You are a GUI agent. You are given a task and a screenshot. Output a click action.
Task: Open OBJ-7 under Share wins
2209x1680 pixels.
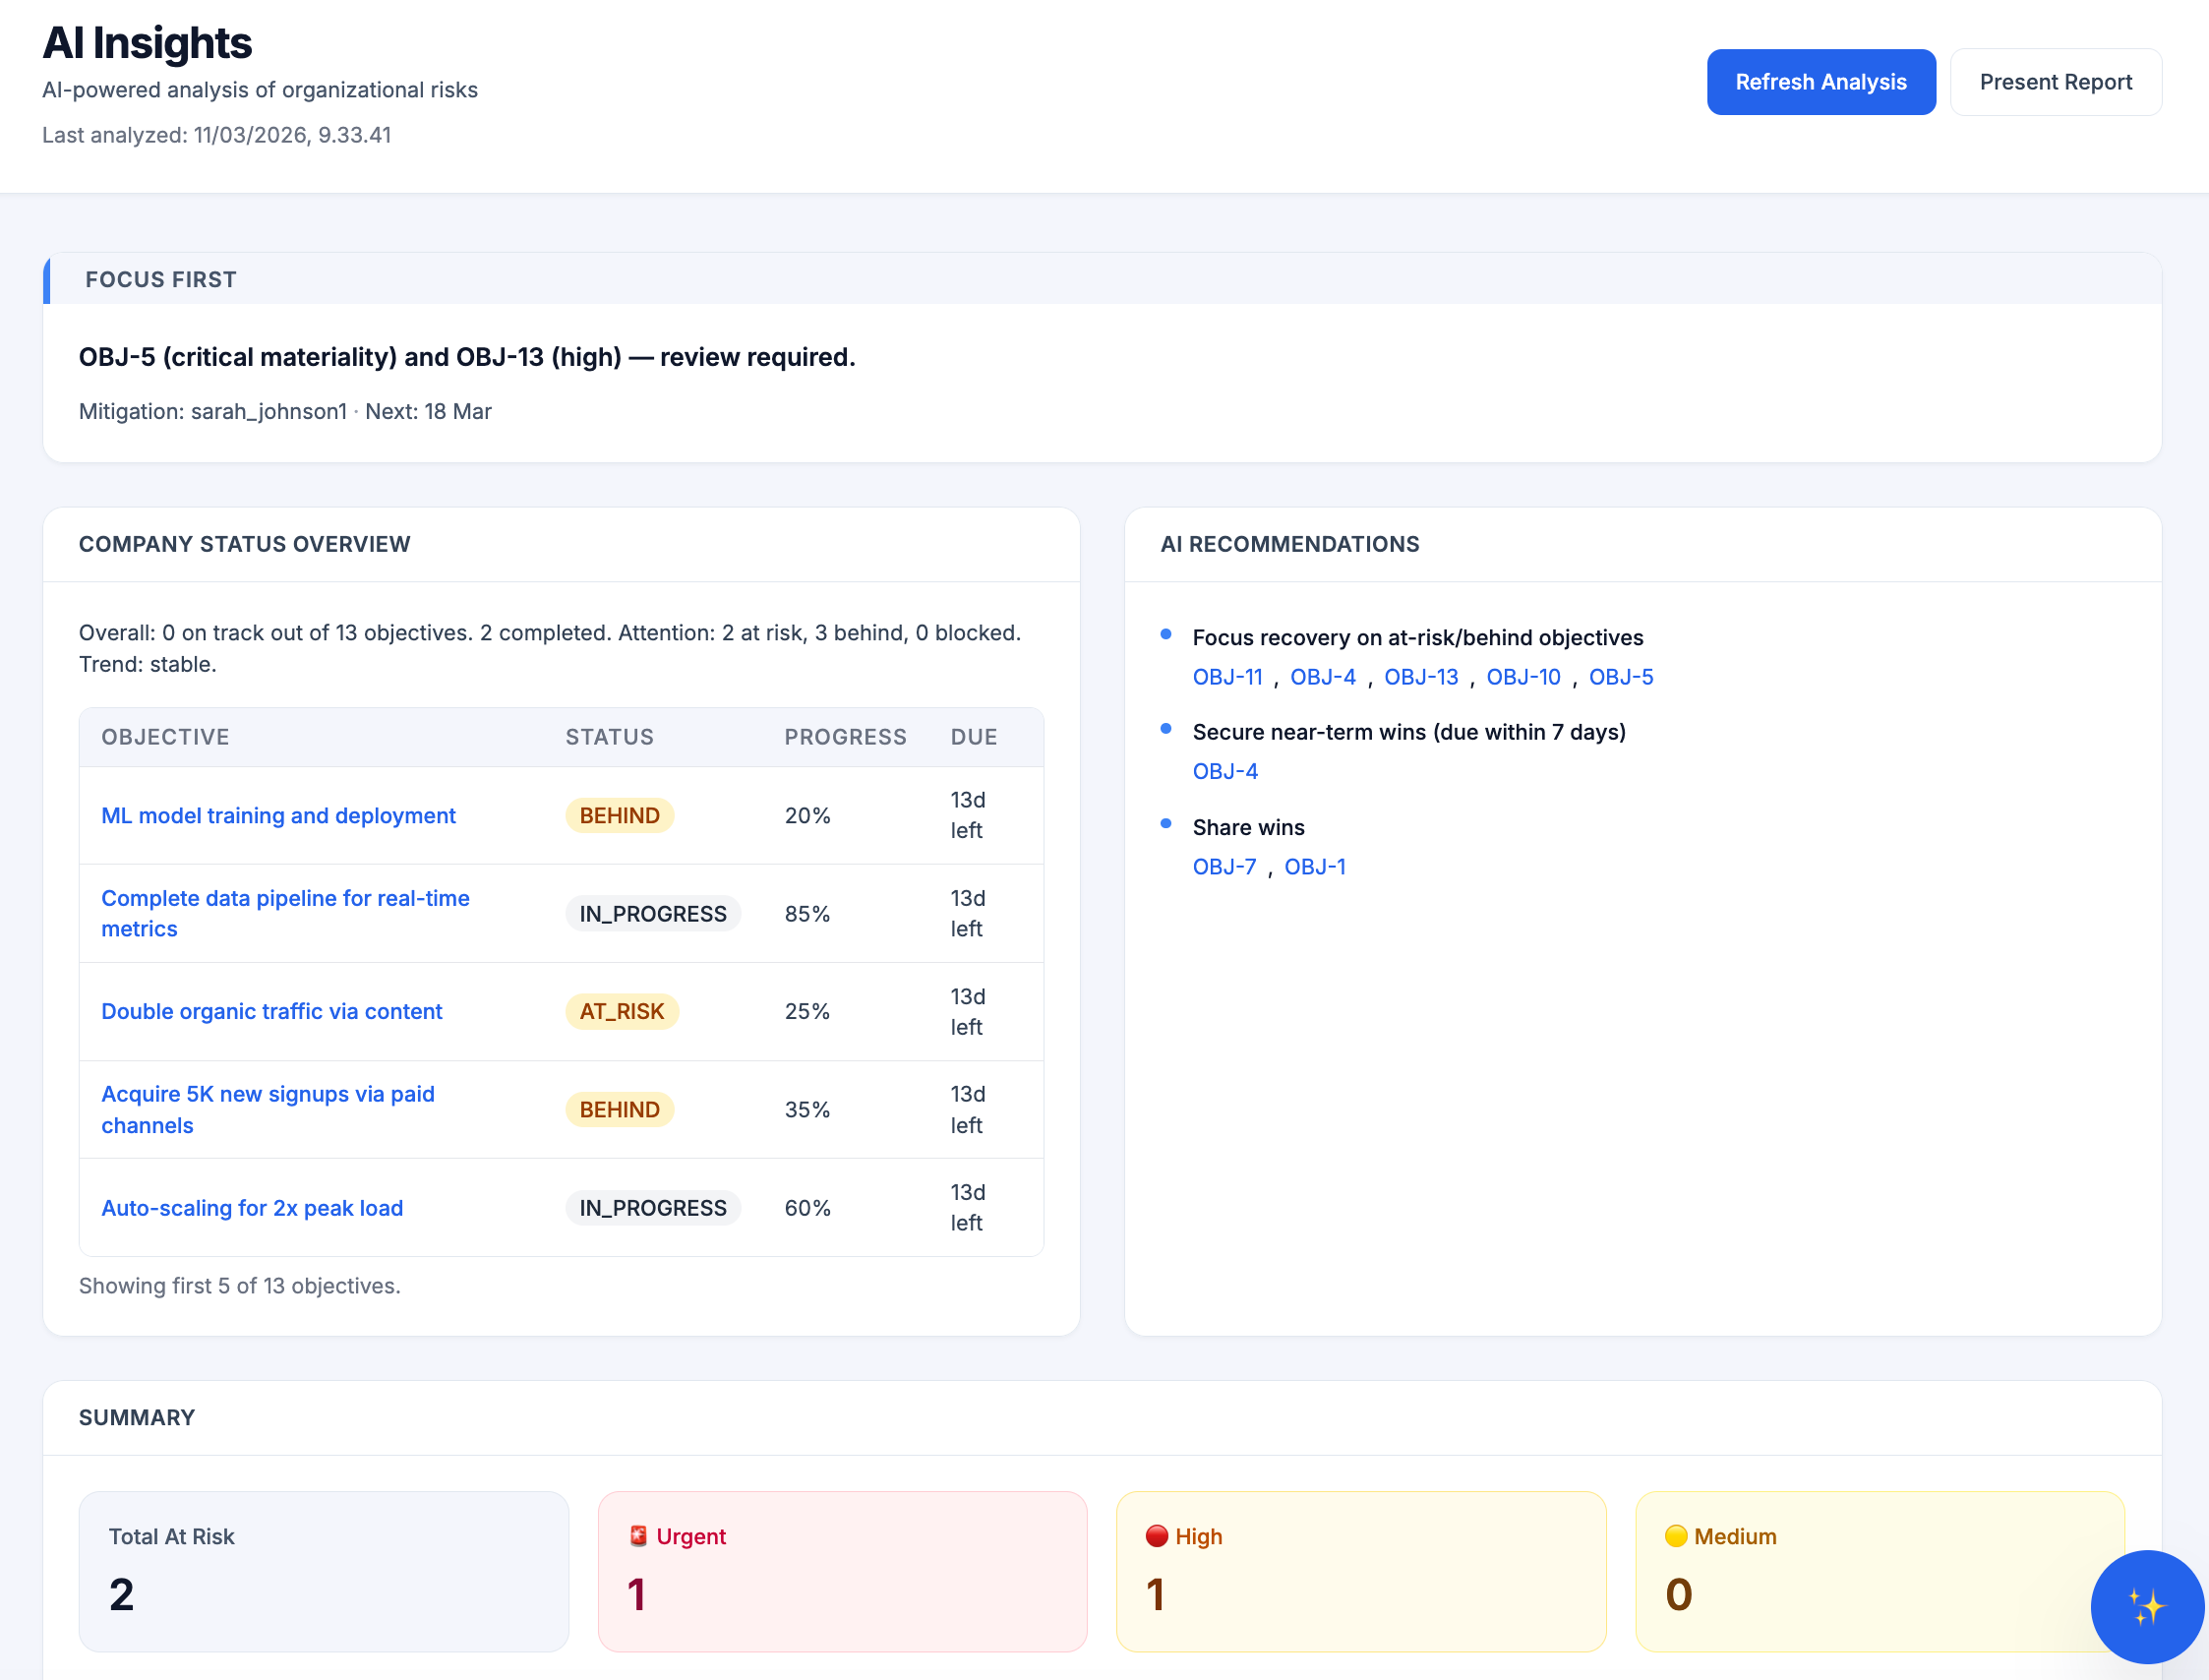click(x=1224, y=866)
